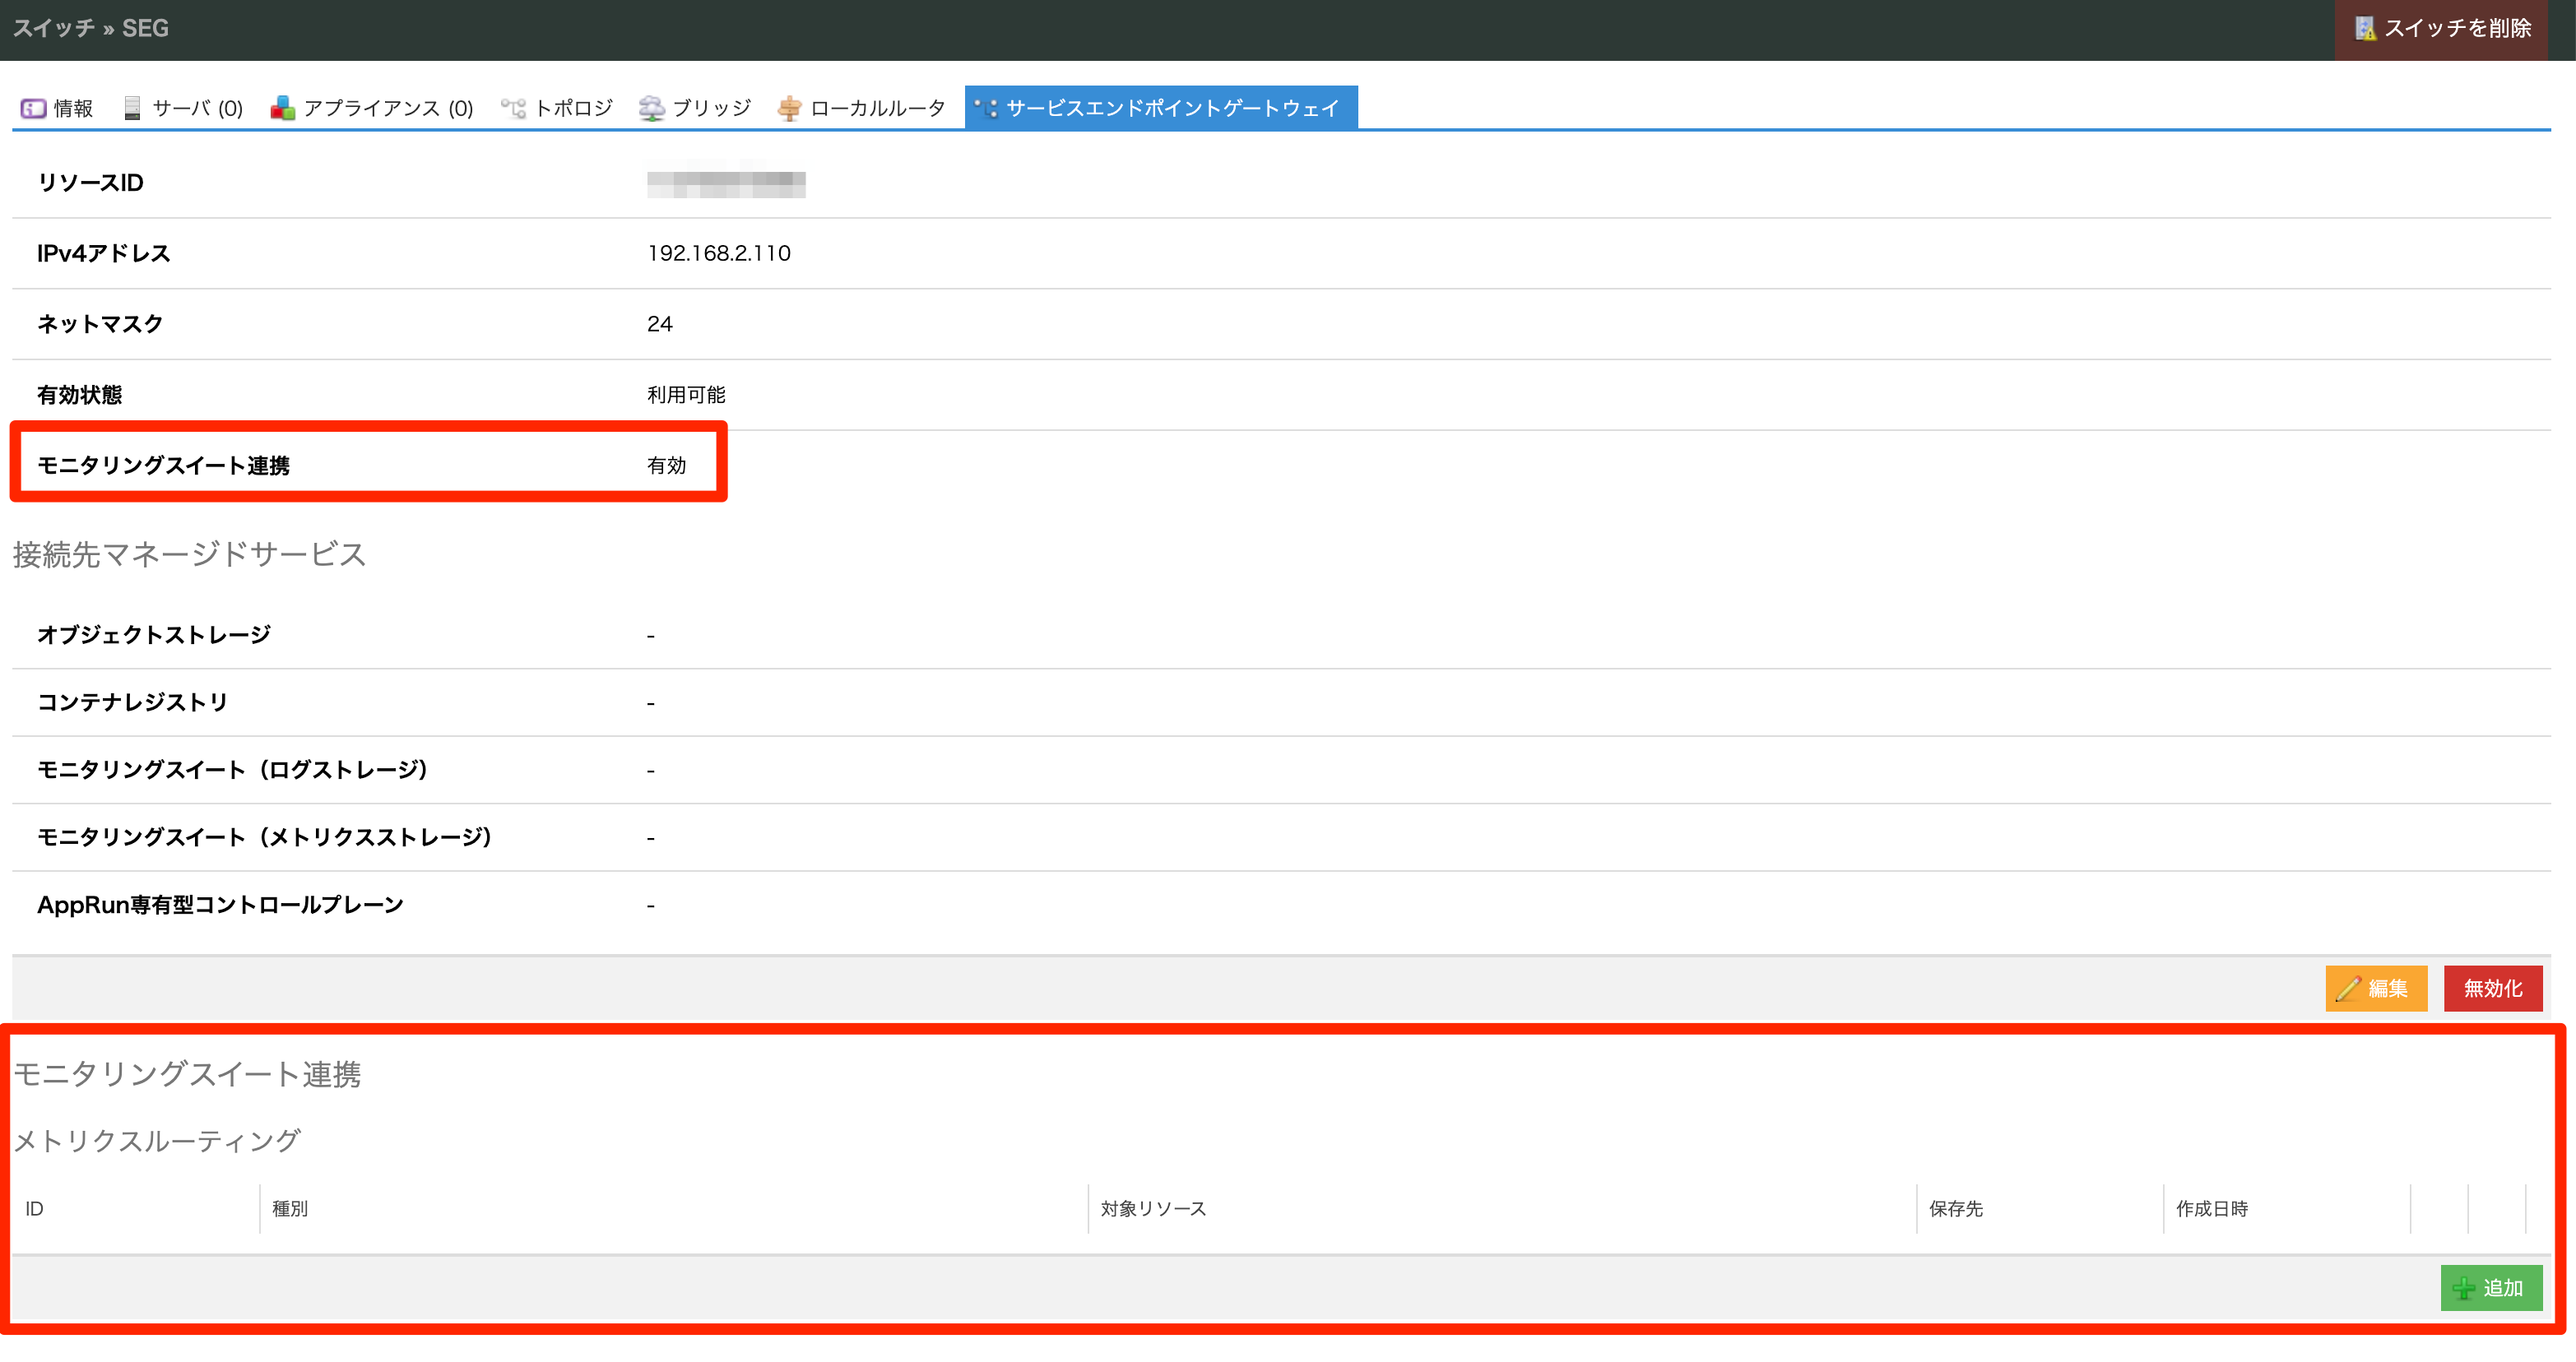Click the 作成日時 column header

pyautogui.click(x=2212, y=1209)
